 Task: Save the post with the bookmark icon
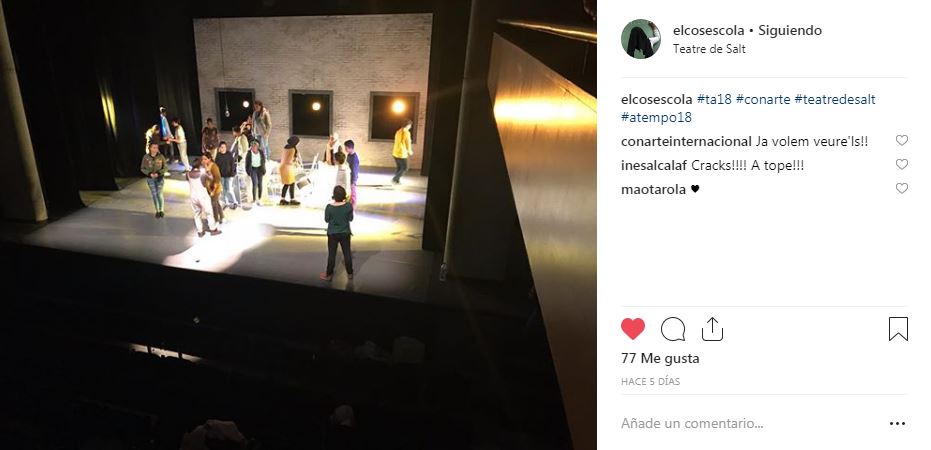tap(898, 329)
